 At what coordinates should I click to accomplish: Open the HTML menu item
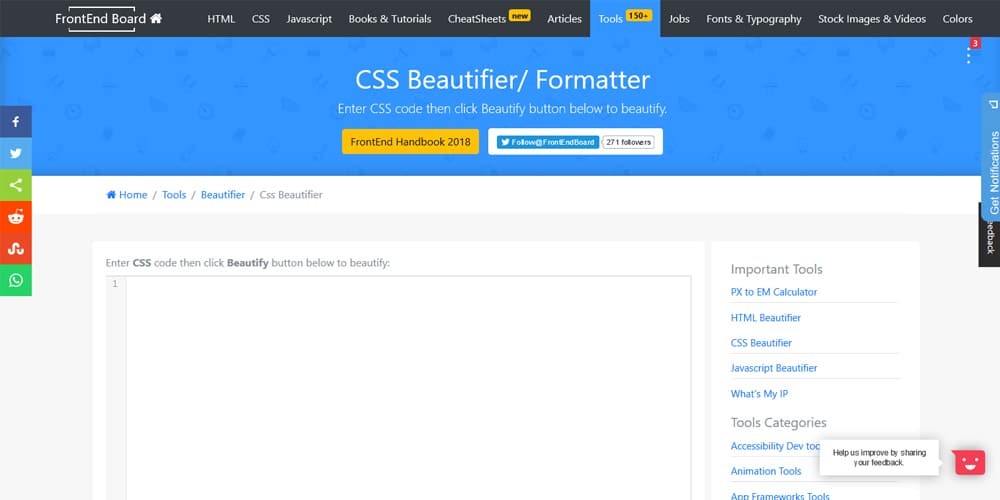(221, 19)
